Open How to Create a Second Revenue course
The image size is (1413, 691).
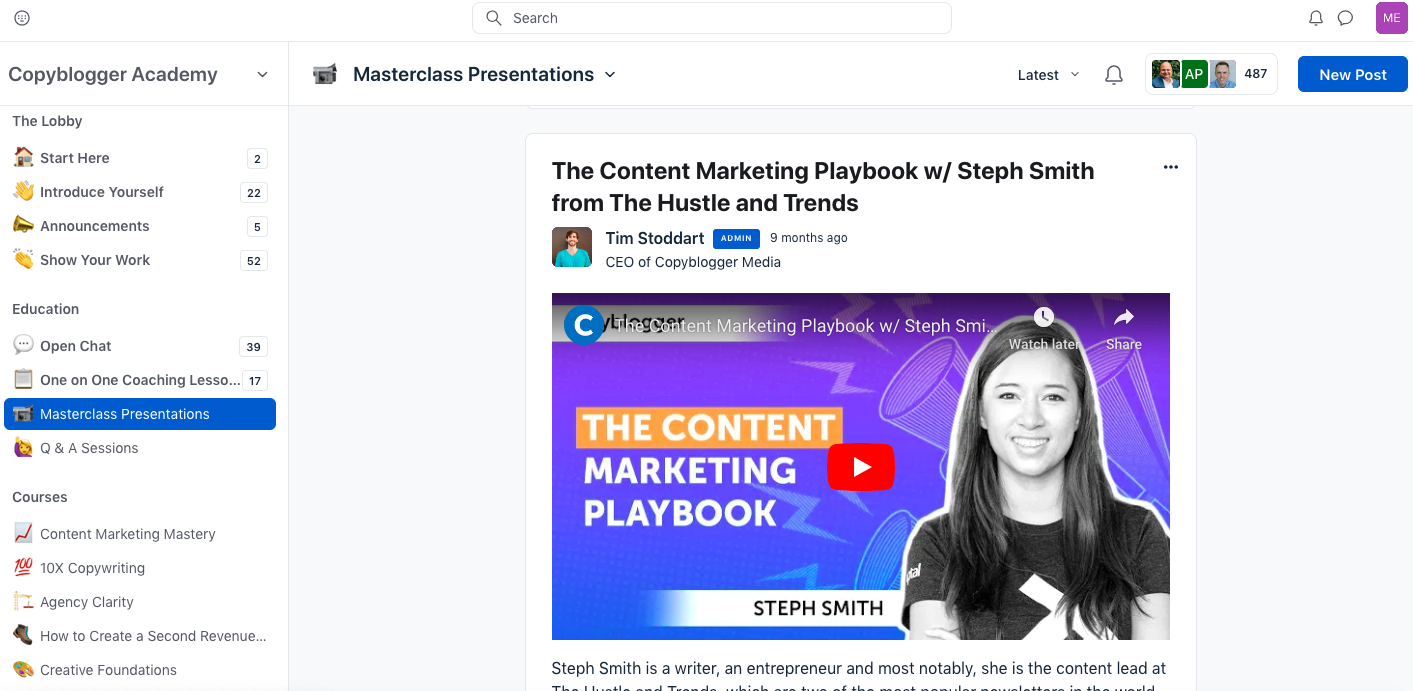click(x=140, y=636)
